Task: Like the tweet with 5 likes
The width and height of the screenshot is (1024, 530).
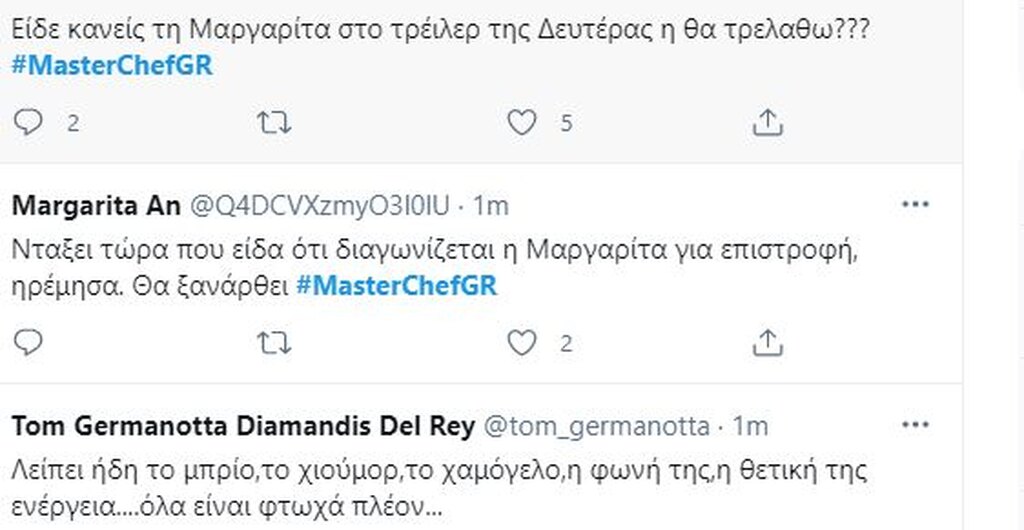Action: [521, 123]
